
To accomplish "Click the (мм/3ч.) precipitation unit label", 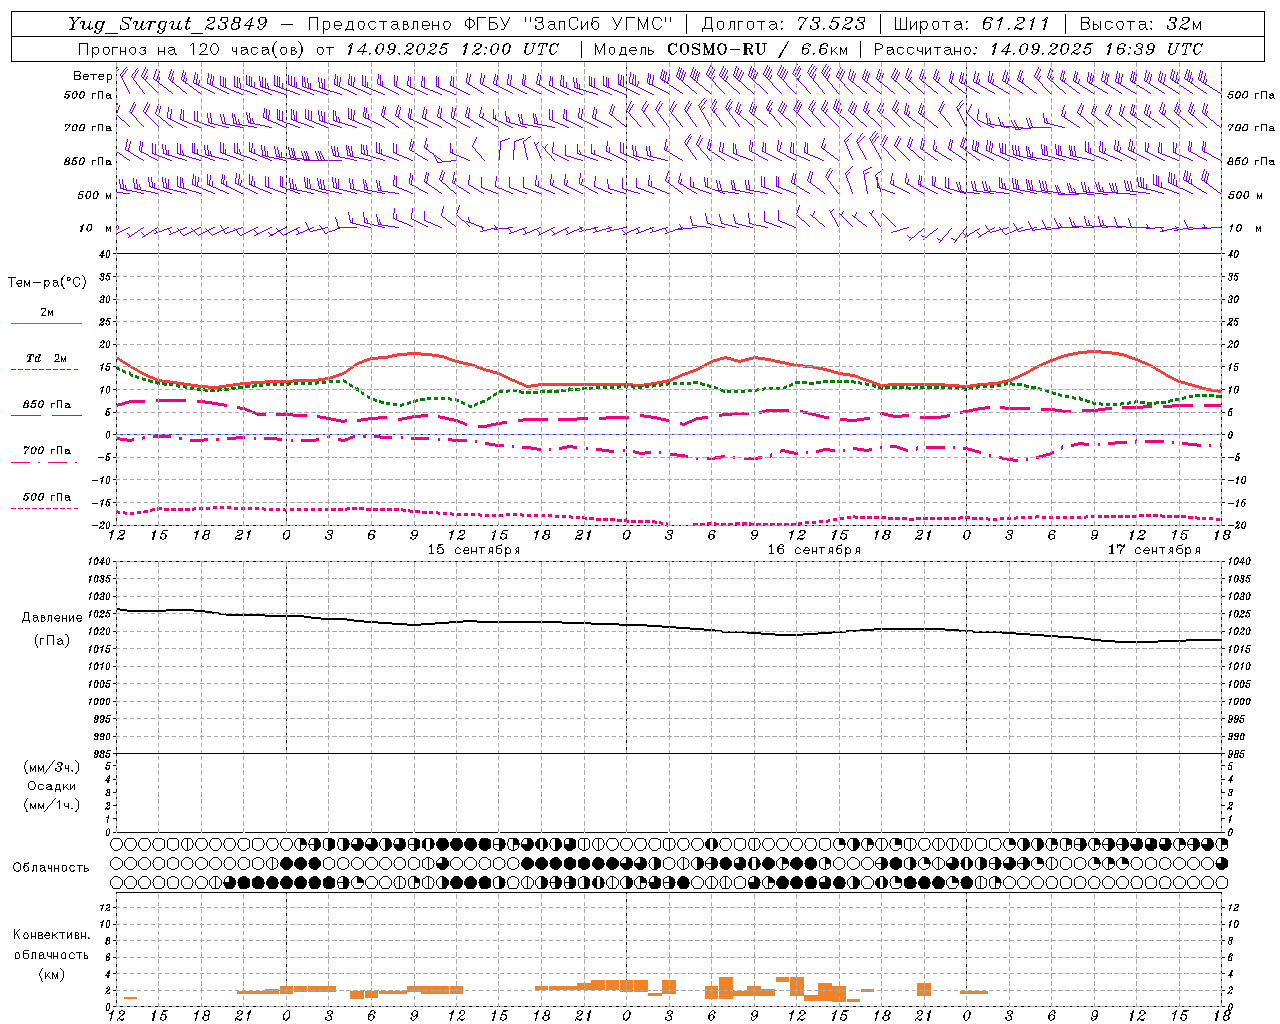I will click(52, 767).
